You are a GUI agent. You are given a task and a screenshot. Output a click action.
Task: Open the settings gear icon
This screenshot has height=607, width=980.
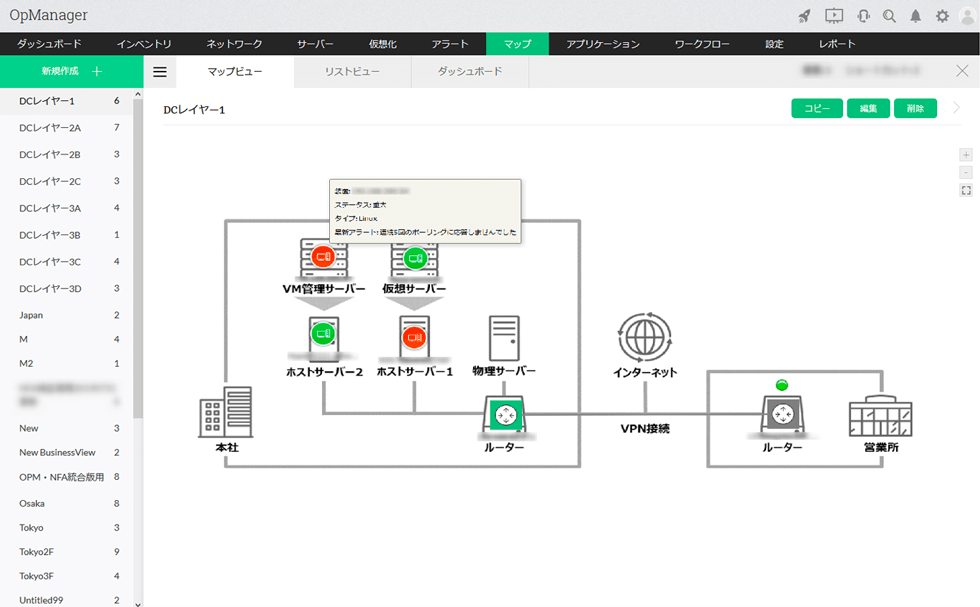942,16
